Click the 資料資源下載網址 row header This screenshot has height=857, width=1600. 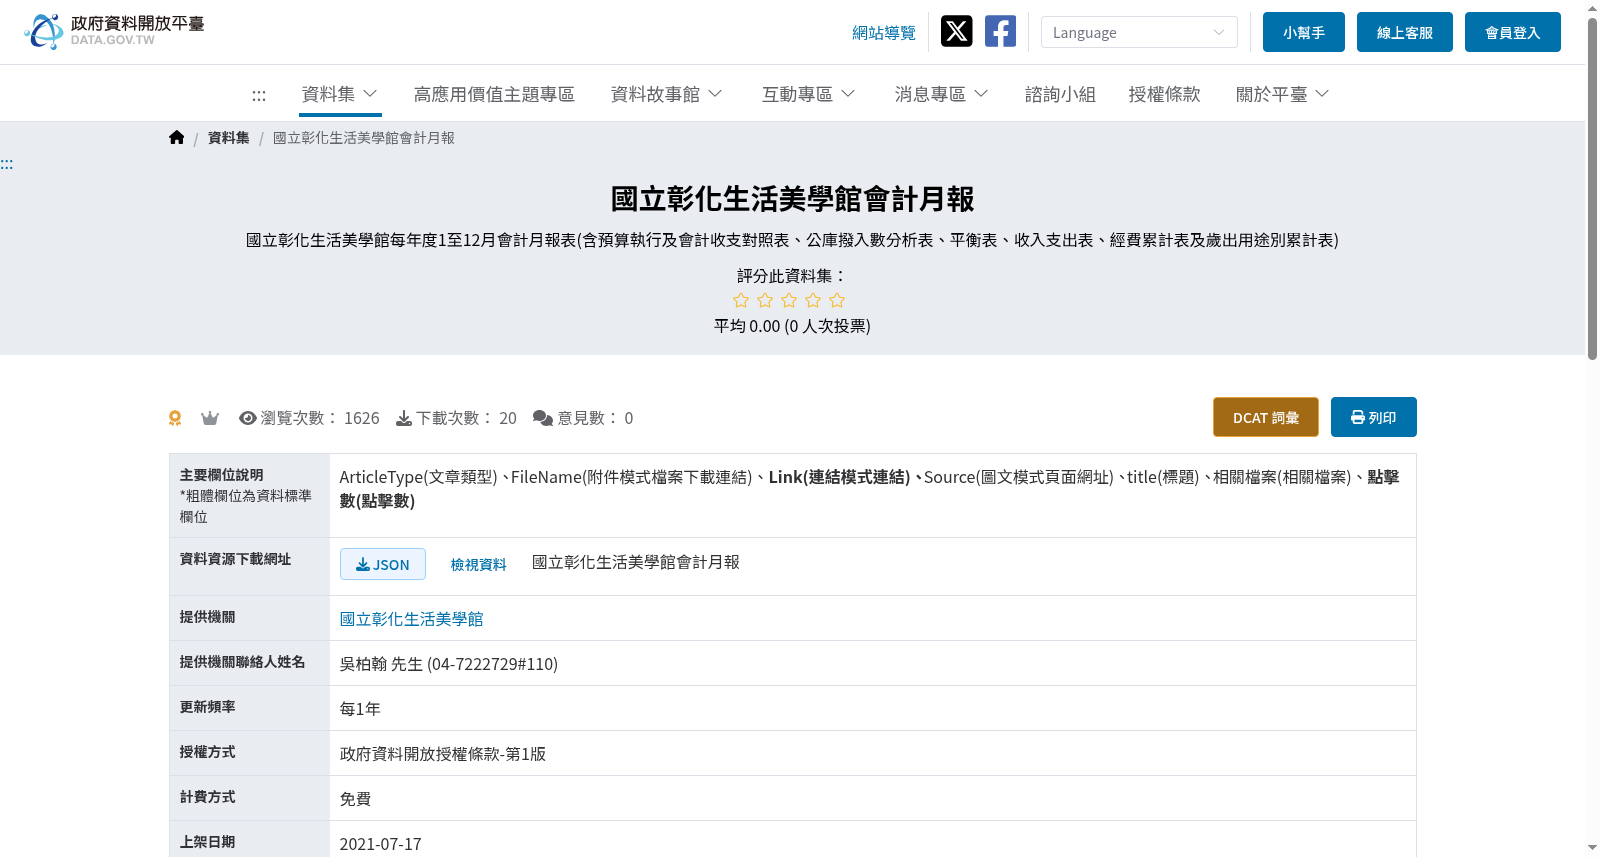pos(235,559)
